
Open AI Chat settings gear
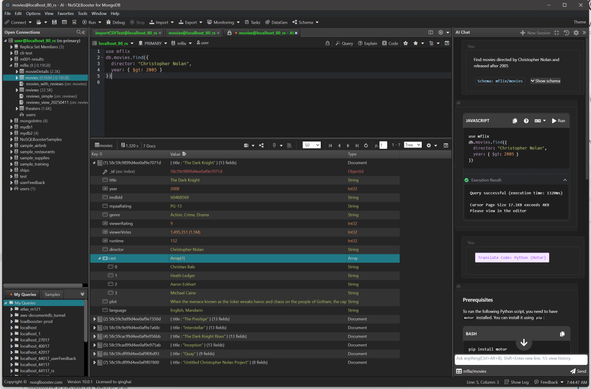click(576, 33)
